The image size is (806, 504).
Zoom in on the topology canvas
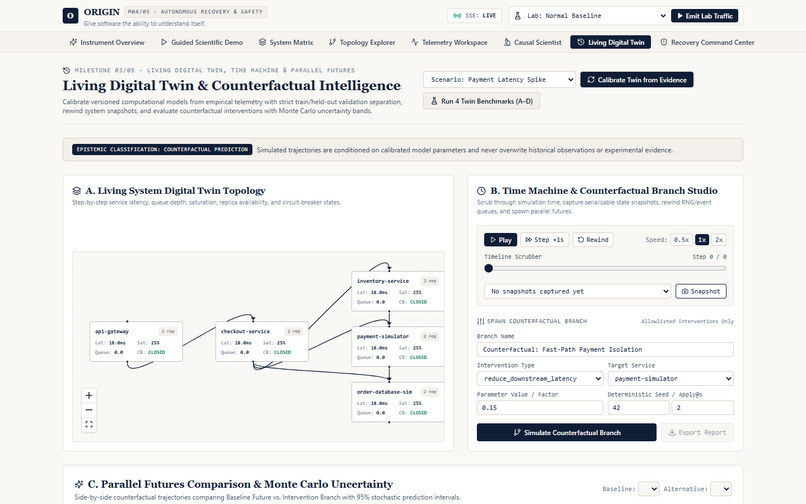89,395
